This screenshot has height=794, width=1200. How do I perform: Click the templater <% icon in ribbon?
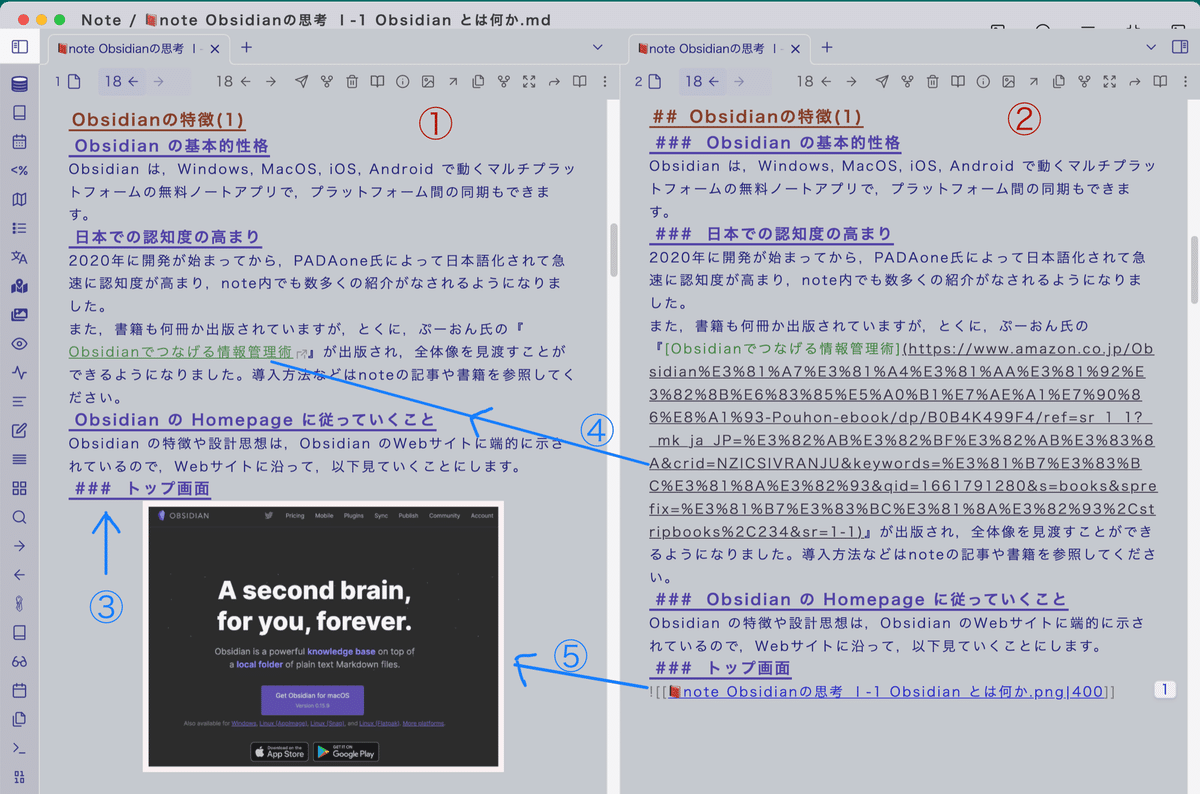coord(19,171)
